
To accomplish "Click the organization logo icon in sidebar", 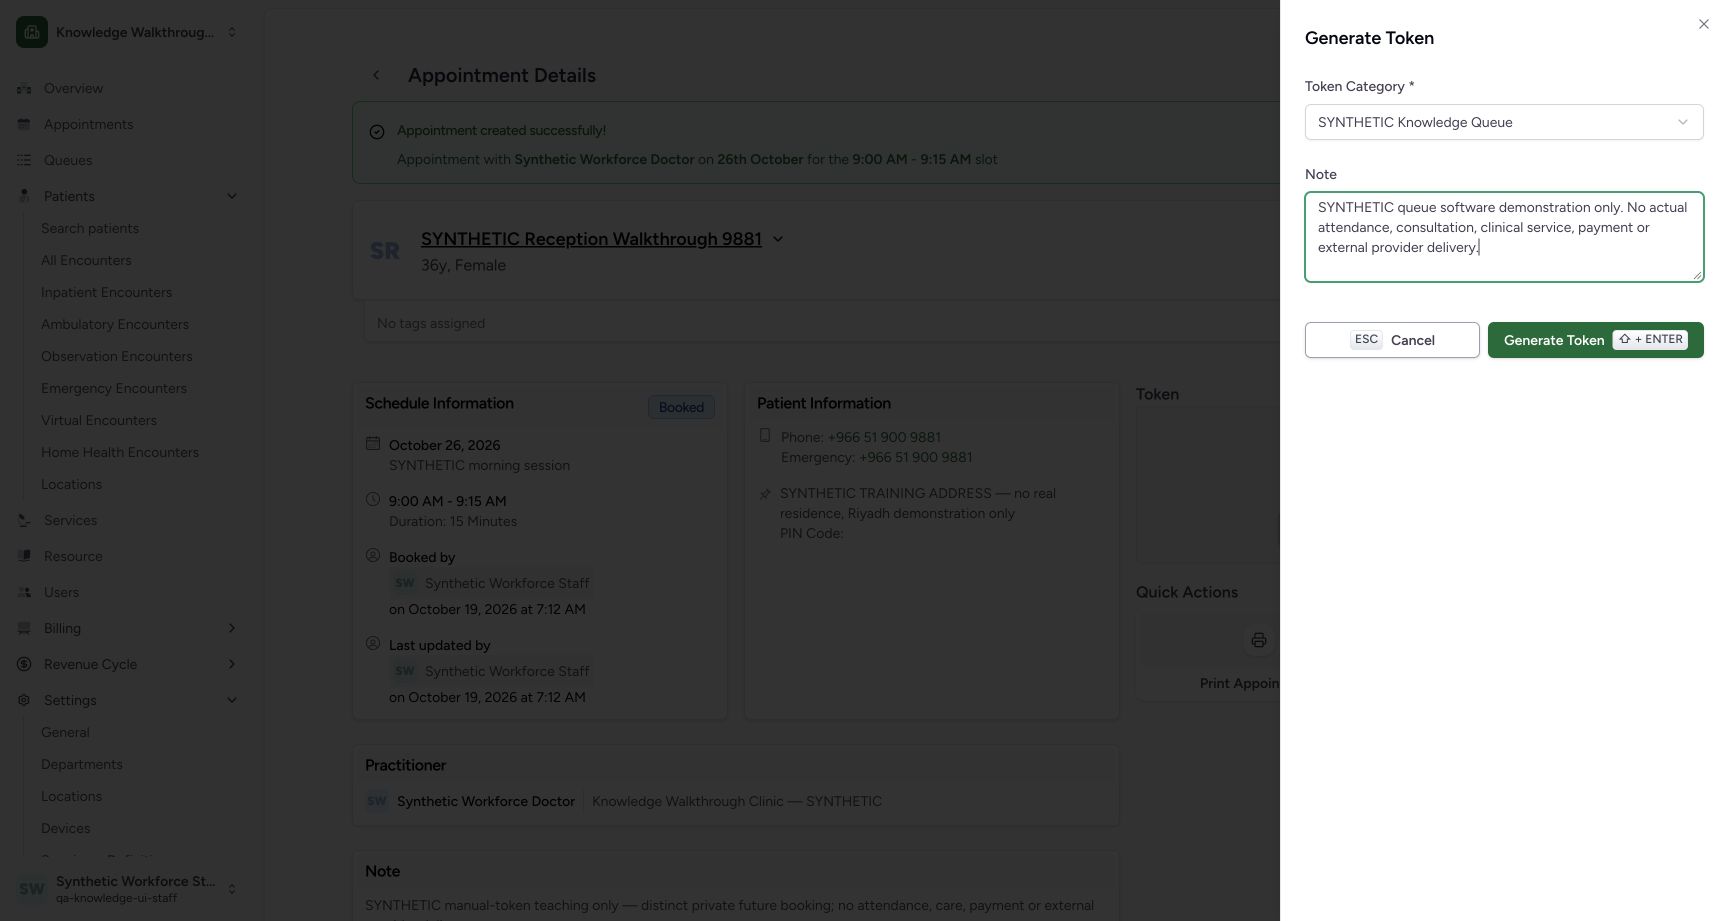I will point(32,32).
